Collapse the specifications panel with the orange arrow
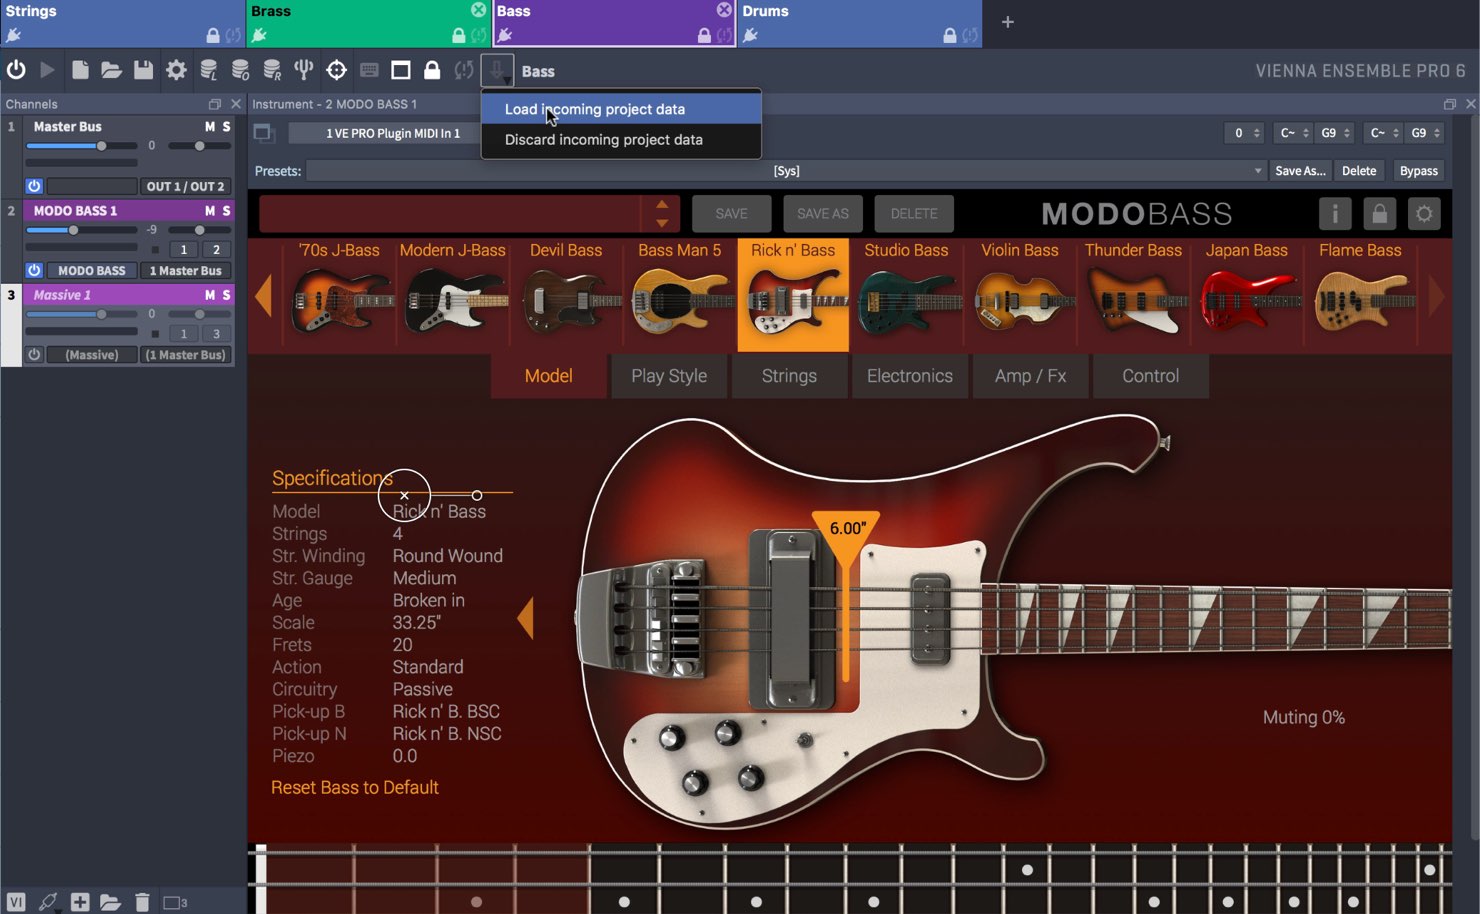 (525, 619)
